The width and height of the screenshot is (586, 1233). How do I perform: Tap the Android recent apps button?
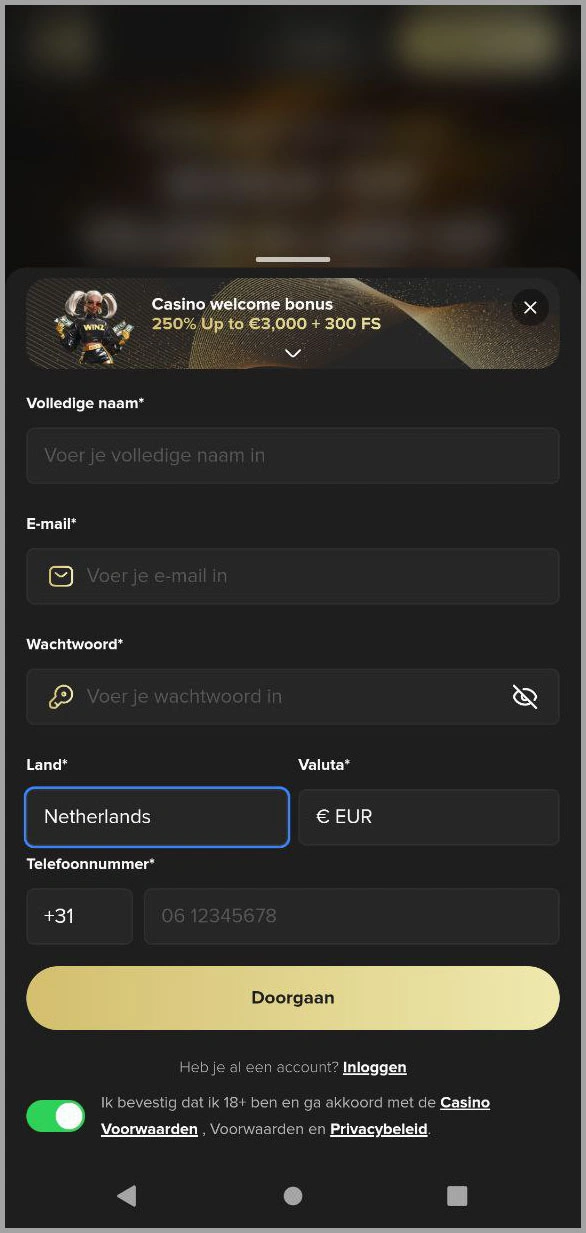pyautogui.click(x=457, y=1195)
